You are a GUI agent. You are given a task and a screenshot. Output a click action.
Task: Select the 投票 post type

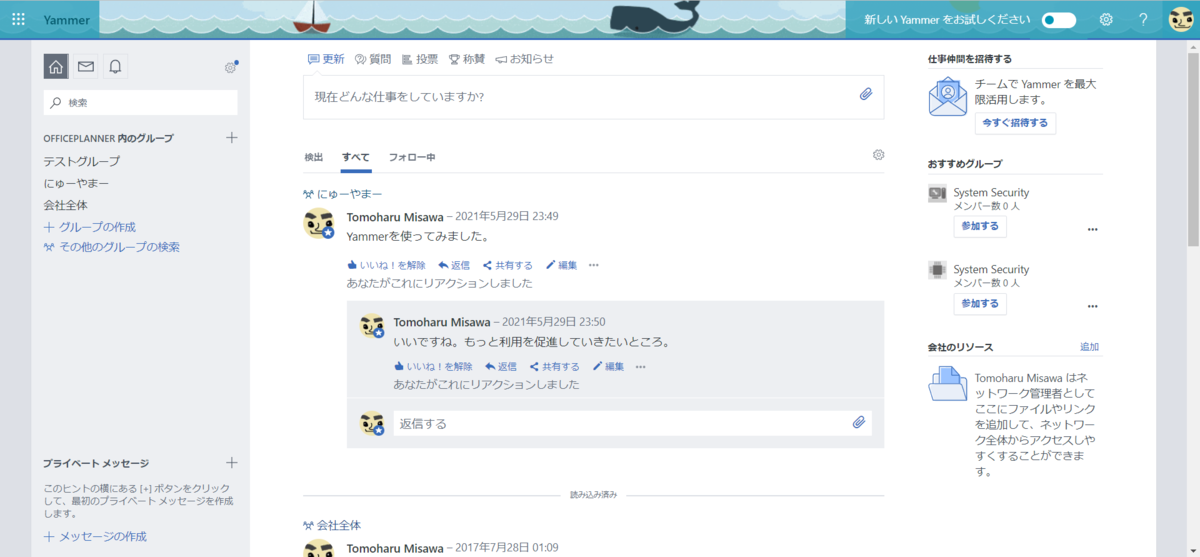tap(420, 59)
